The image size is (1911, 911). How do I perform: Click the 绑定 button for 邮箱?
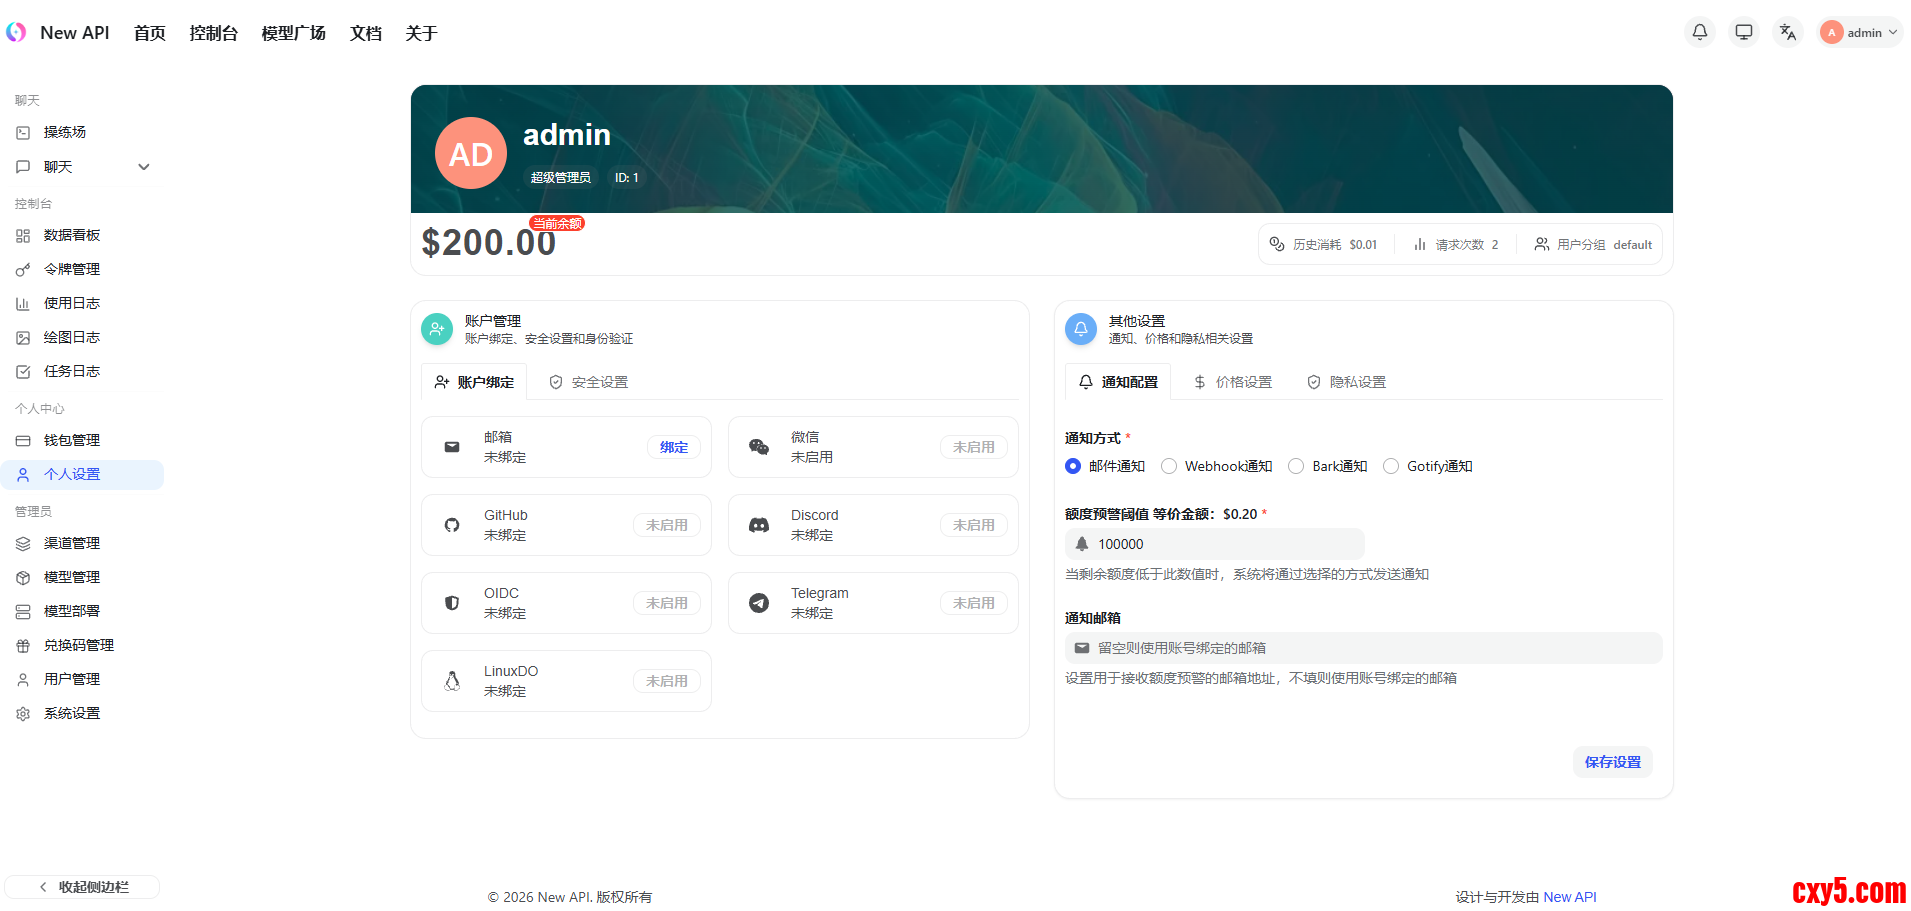click(x=673, y=447)
